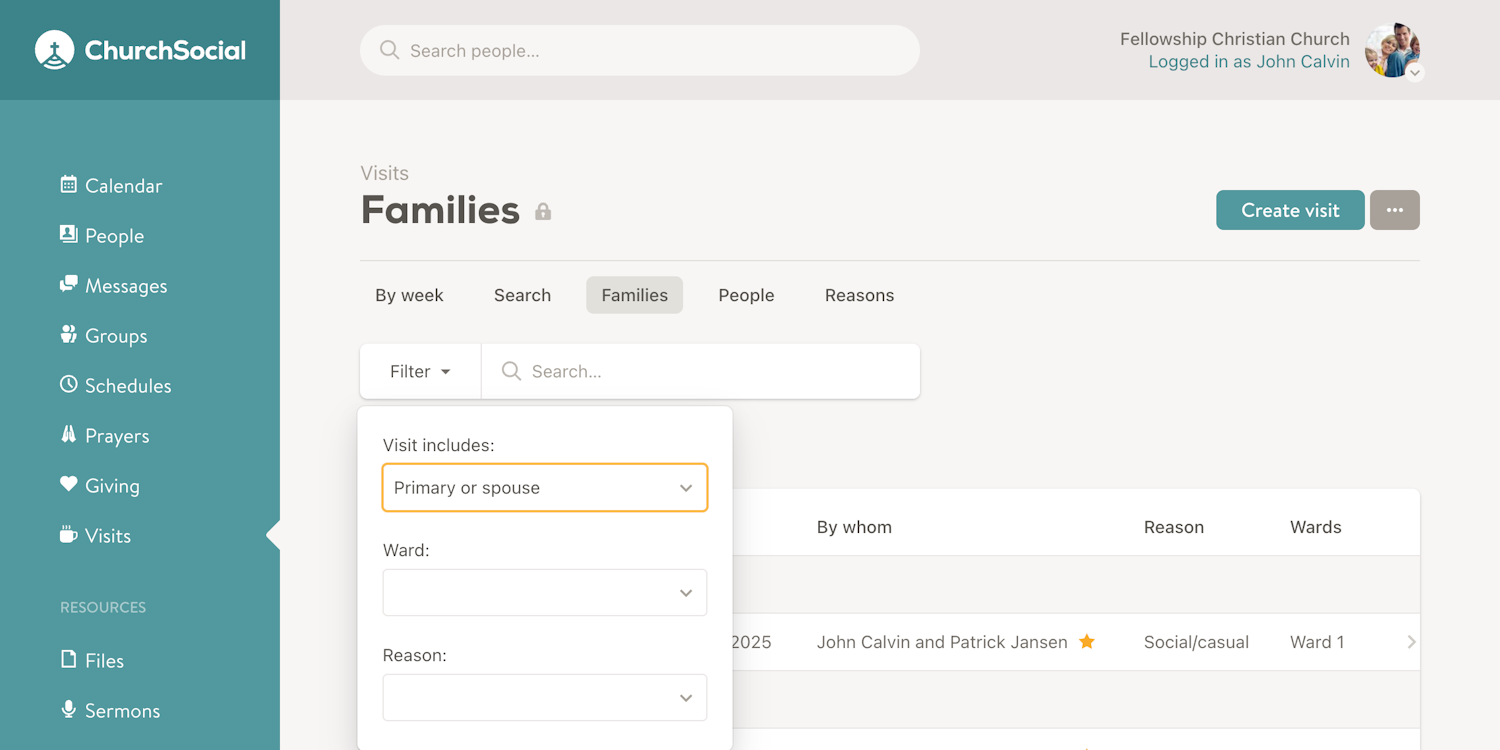Collapse the Filter dropdown panel
1500x750 pixels.
(x=419, y=370)
